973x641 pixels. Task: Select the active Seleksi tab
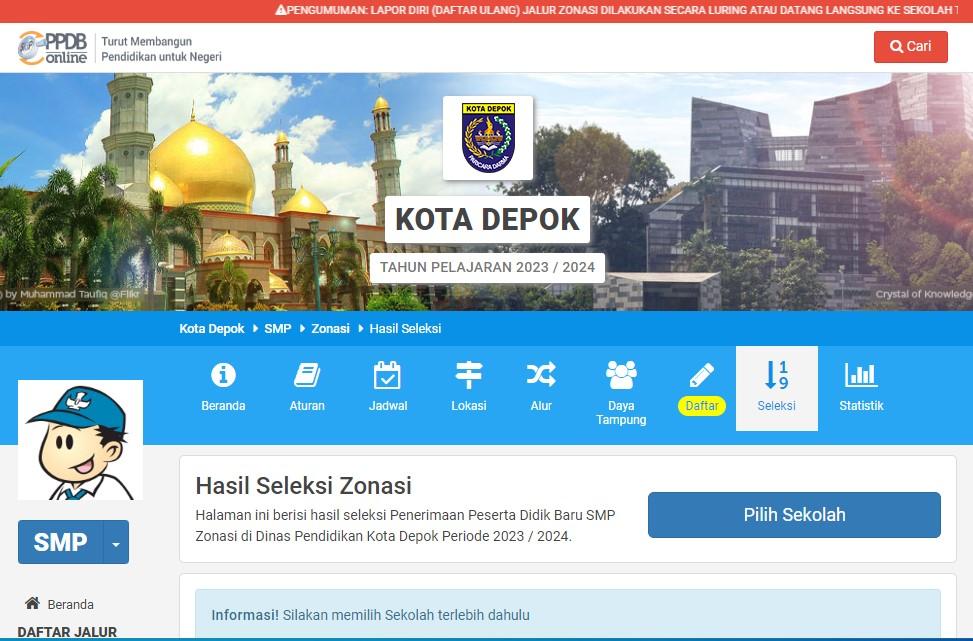coord(776,388)
